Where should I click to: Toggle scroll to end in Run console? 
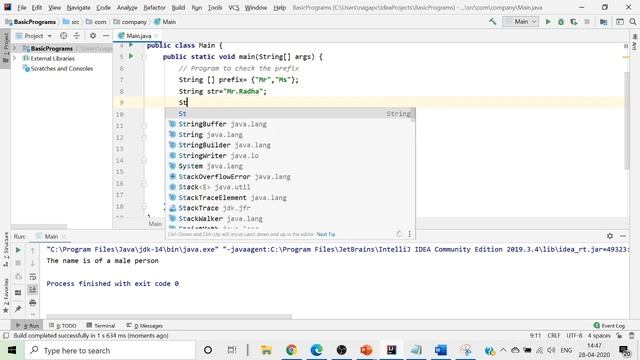33,290
